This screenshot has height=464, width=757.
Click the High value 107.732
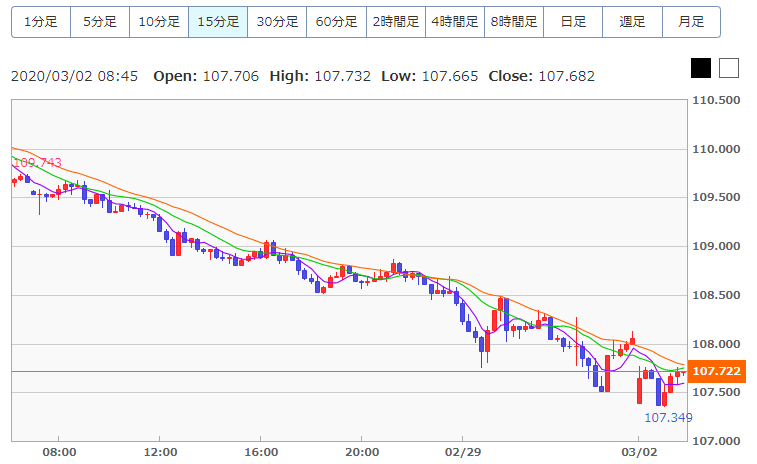[x=343, y=76]
